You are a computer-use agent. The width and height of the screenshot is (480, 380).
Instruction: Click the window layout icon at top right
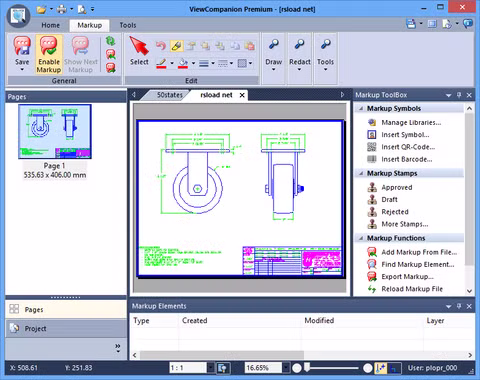432,24
